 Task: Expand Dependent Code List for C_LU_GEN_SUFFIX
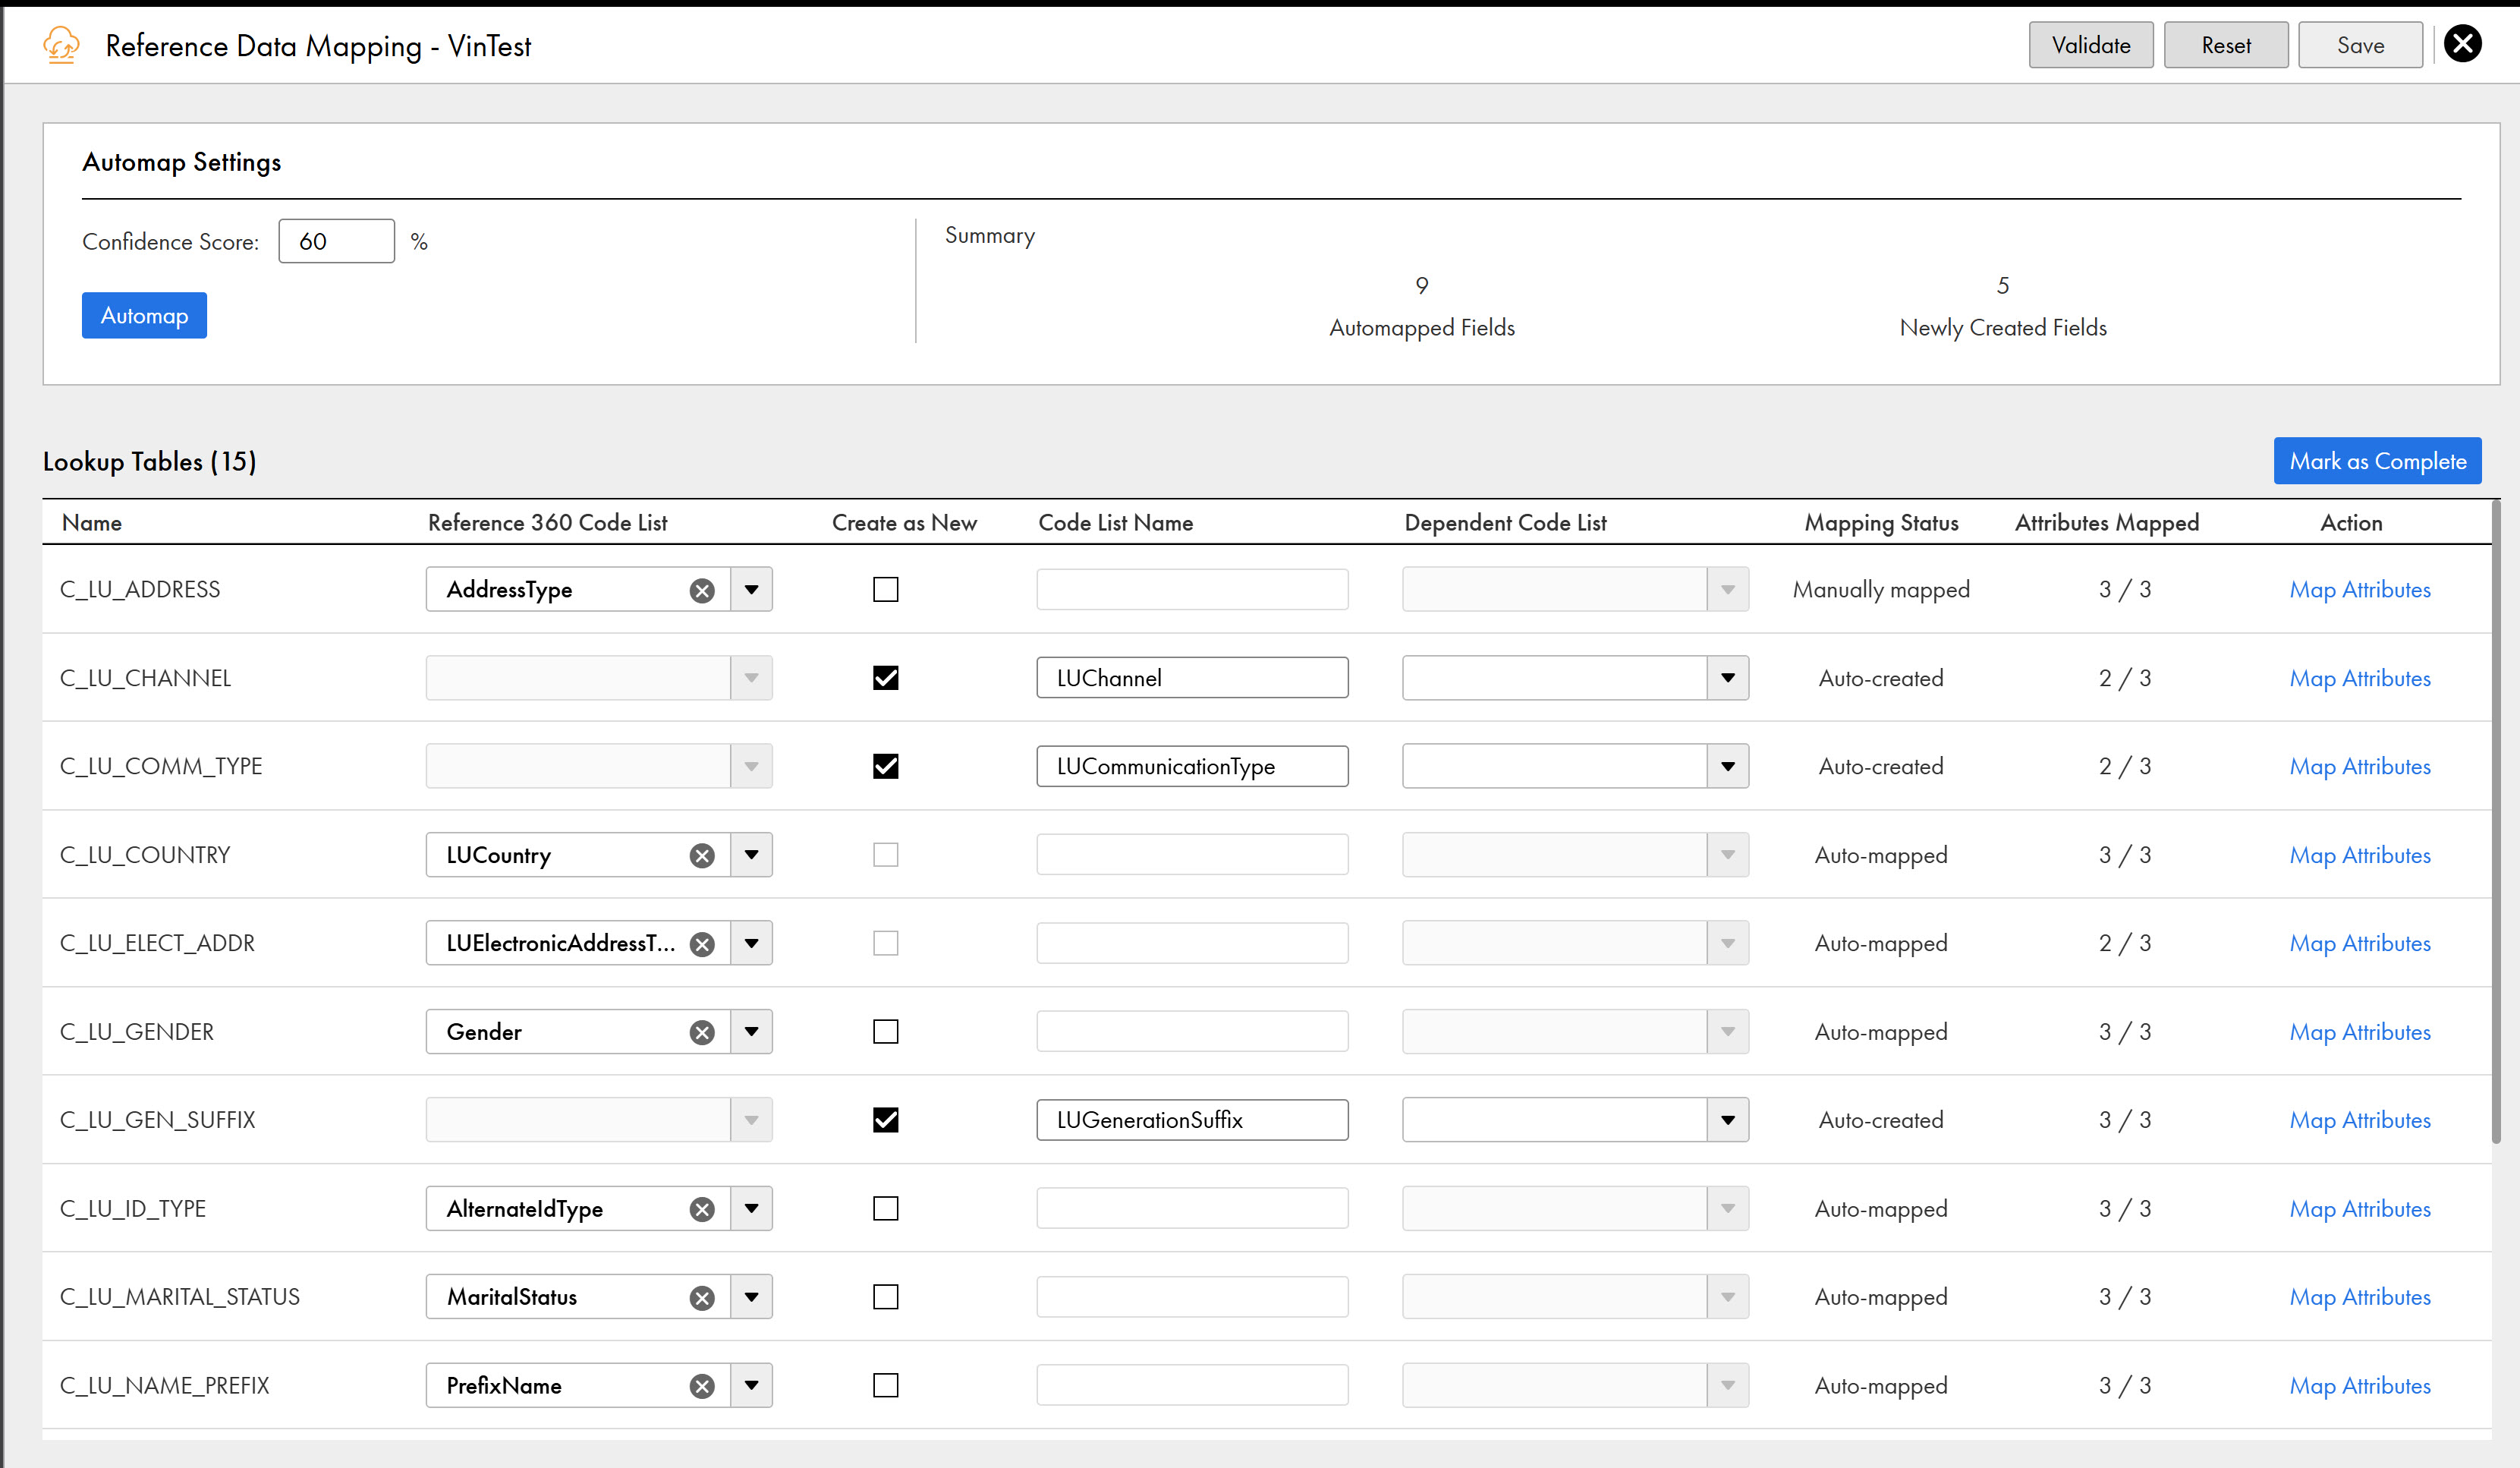click(1727, 1120)
